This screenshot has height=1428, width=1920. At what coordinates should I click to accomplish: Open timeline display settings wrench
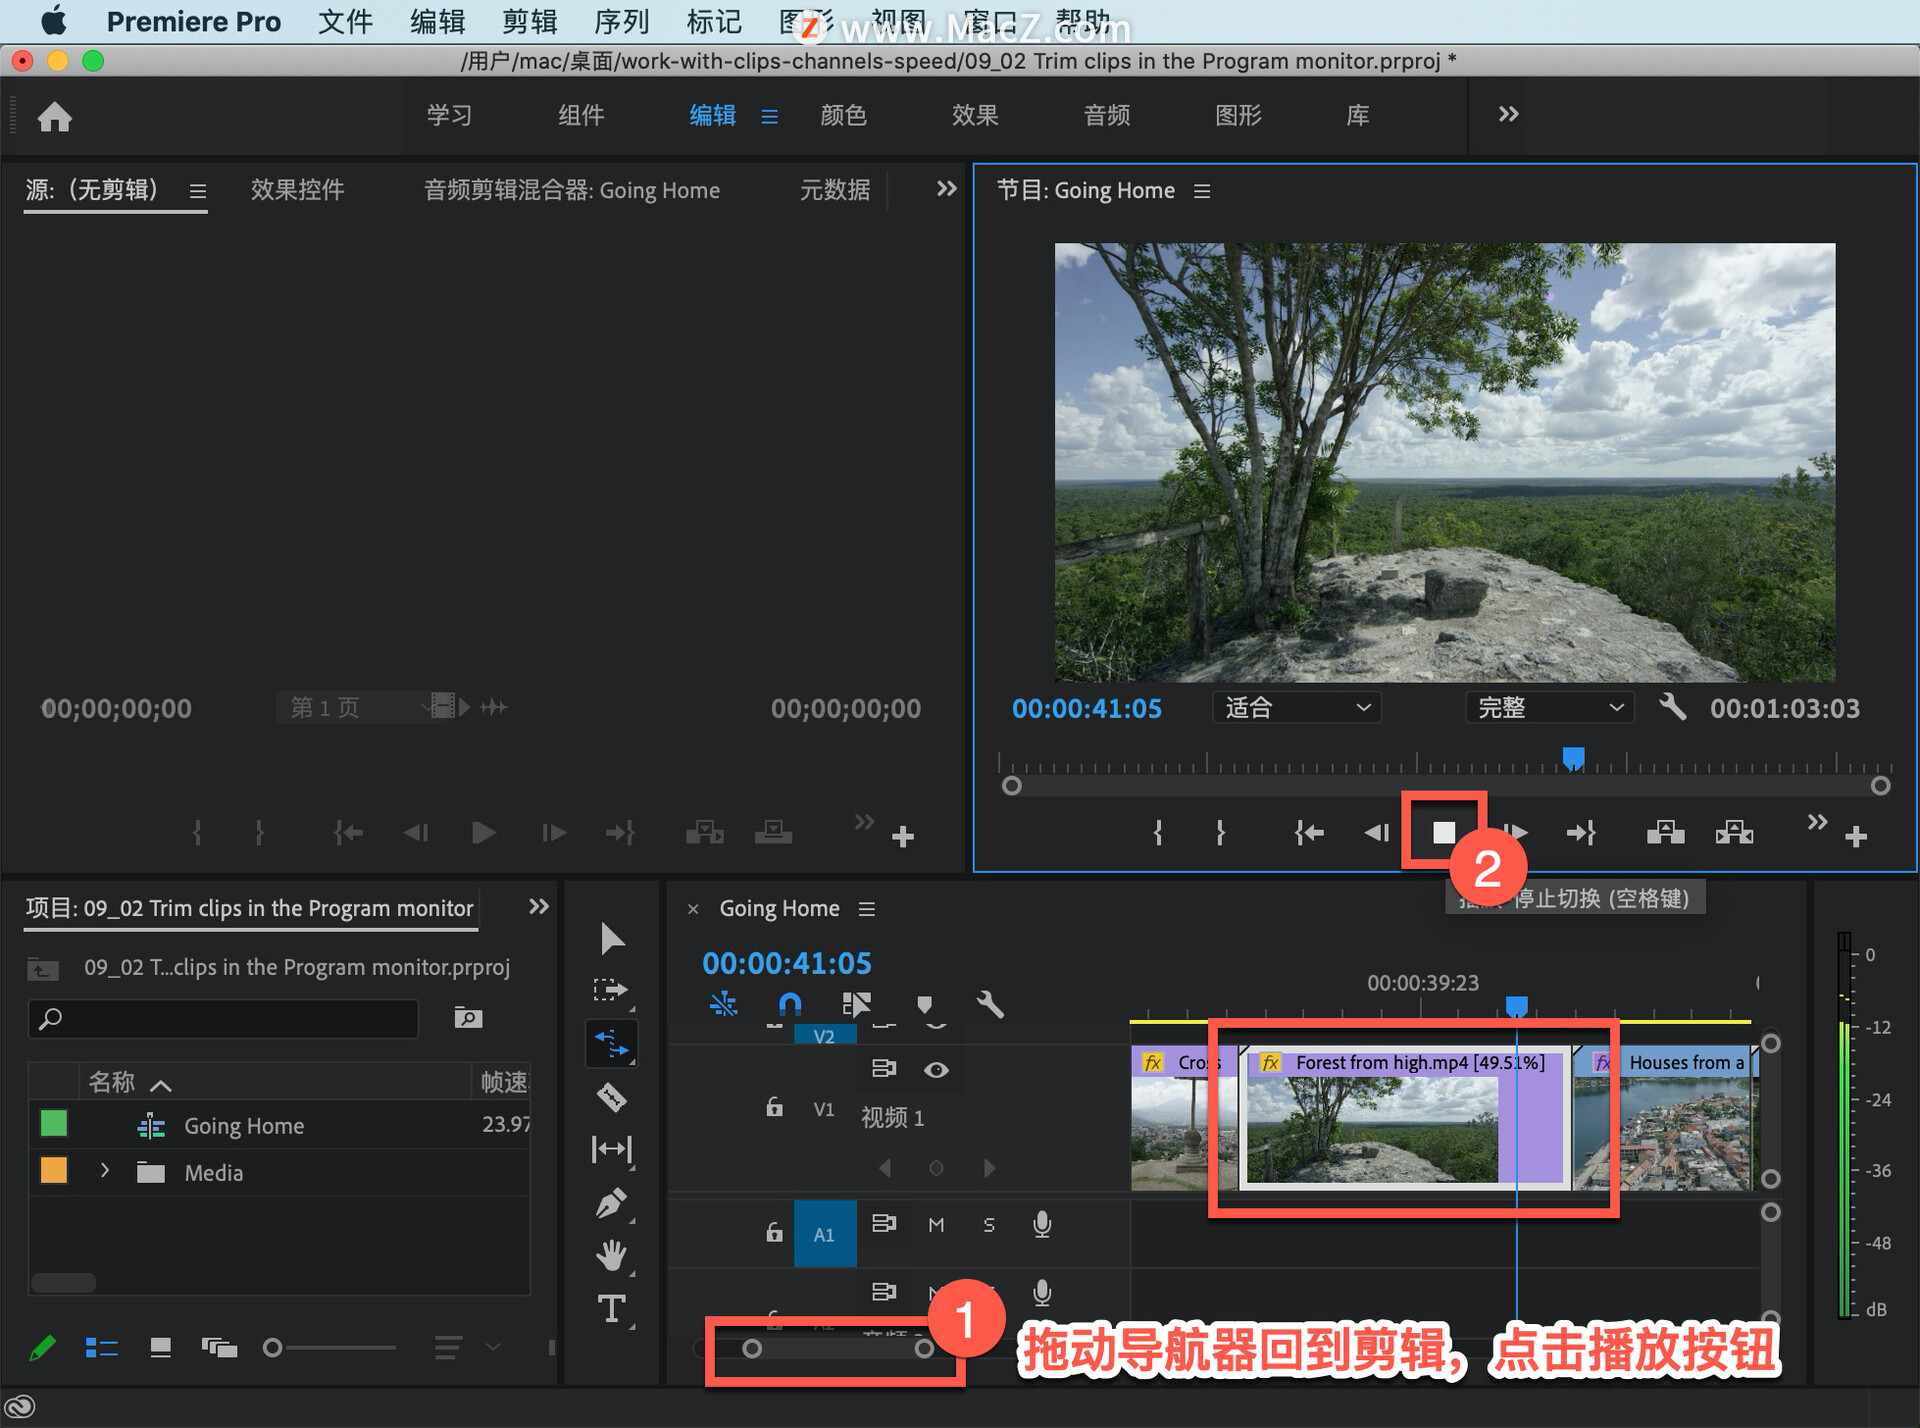[x=990, y=1004]
